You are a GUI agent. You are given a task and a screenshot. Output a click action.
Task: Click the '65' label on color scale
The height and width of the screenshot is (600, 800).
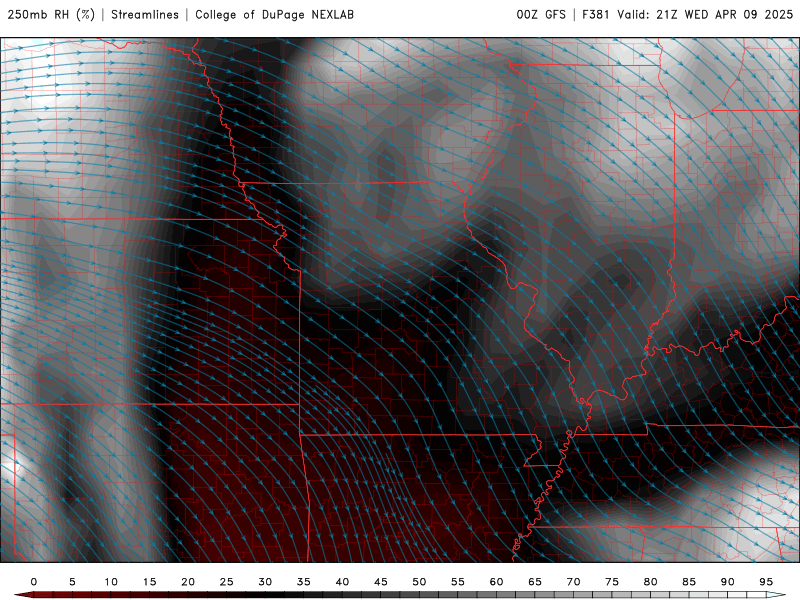tap(535, 582)
